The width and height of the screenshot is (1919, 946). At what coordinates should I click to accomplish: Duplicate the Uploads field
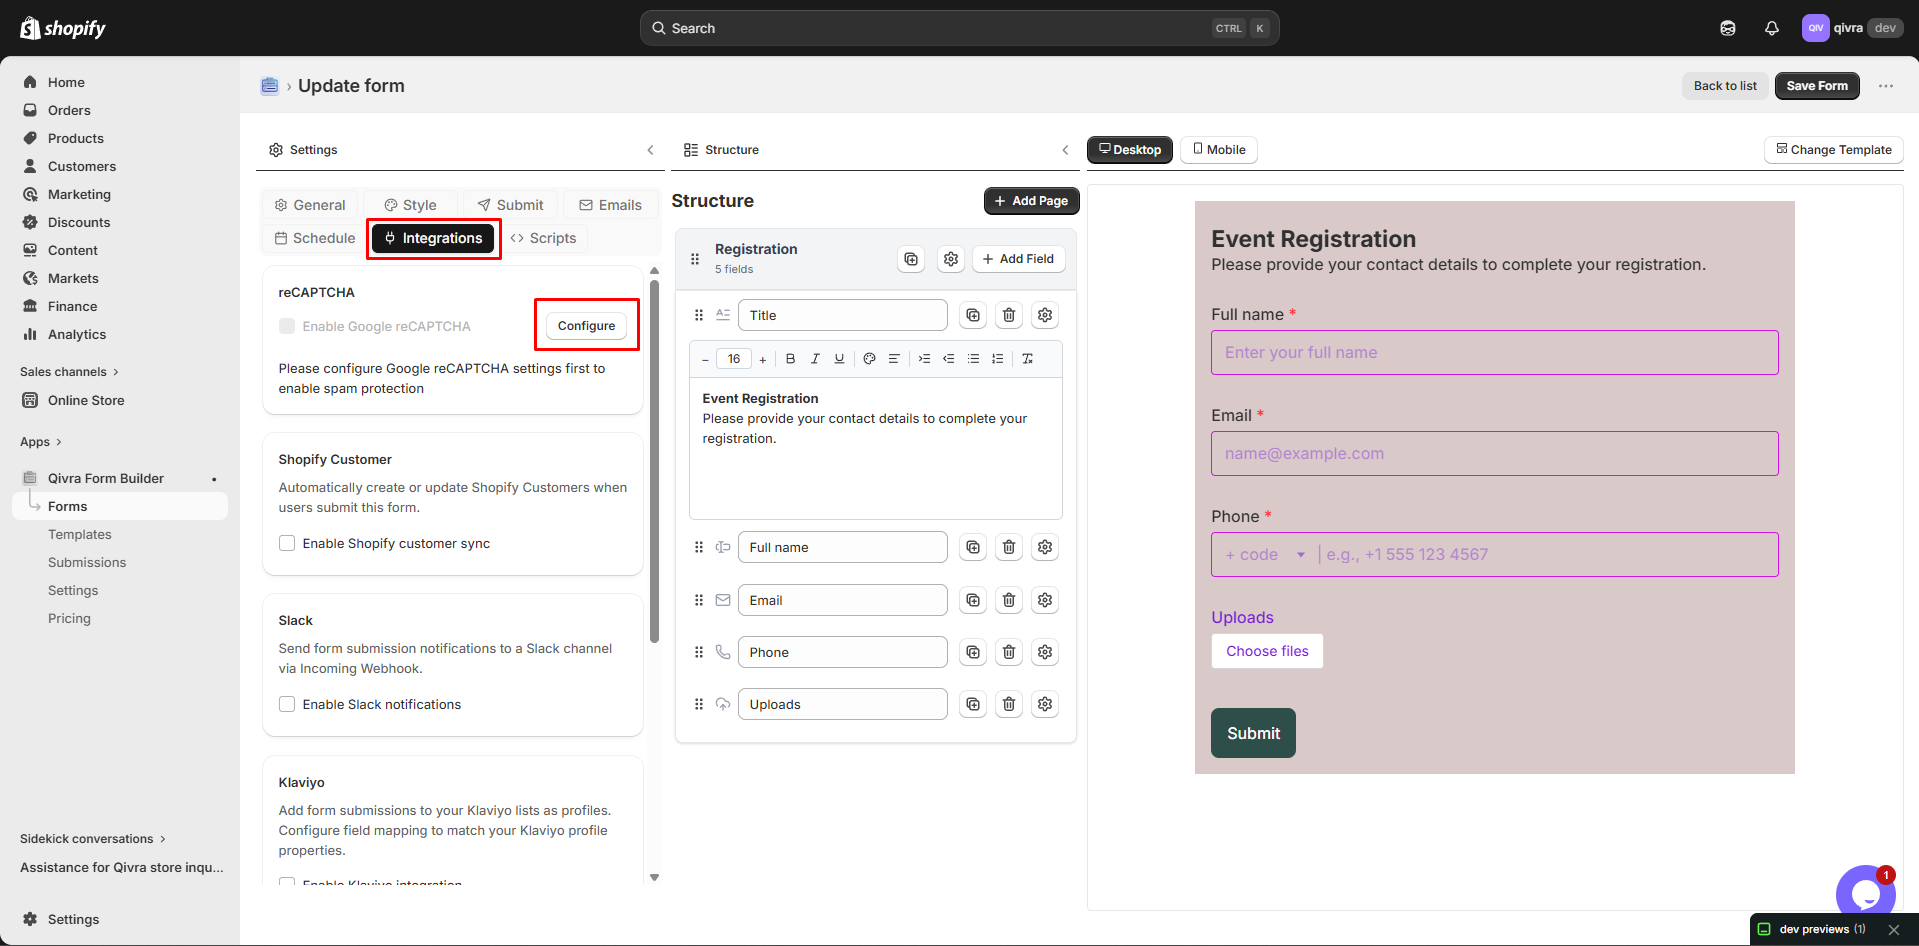(973, 704)
